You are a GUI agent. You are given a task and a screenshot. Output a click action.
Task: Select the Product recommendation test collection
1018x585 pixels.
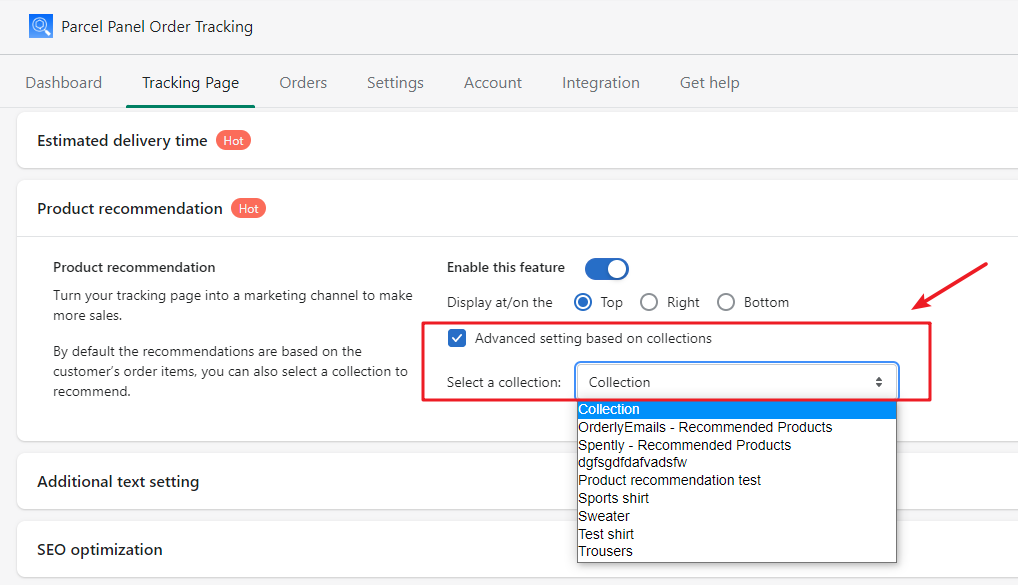(x=737, y=480)
